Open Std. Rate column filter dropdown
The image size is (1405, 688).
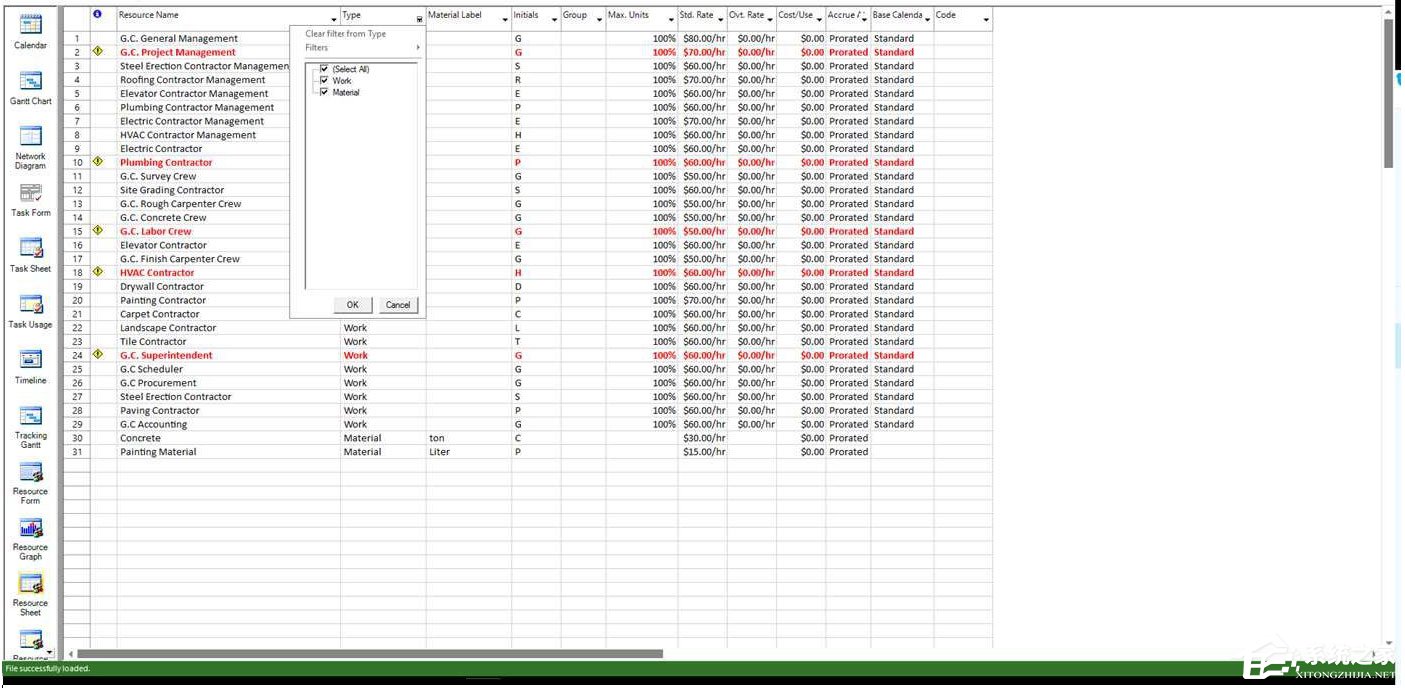(721, 20)
